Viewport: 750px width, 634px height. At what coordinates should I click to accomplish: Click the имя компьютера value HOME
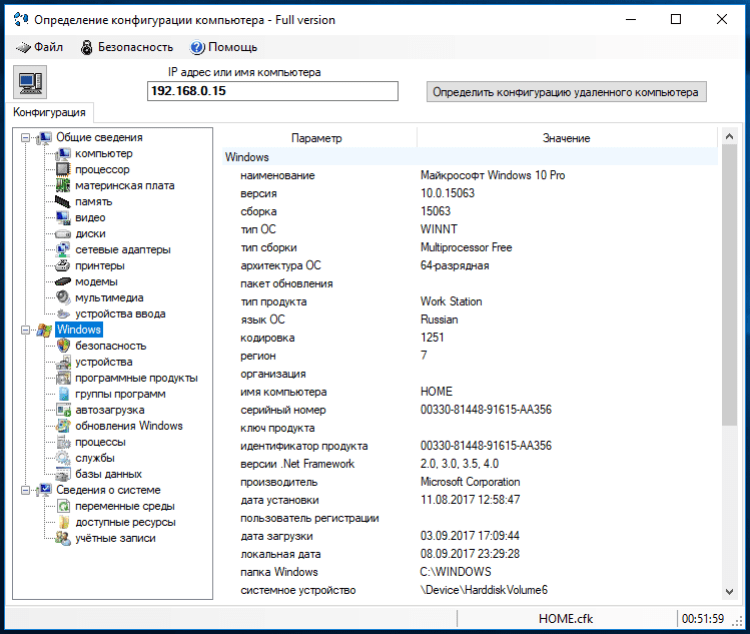pos(436,392)
